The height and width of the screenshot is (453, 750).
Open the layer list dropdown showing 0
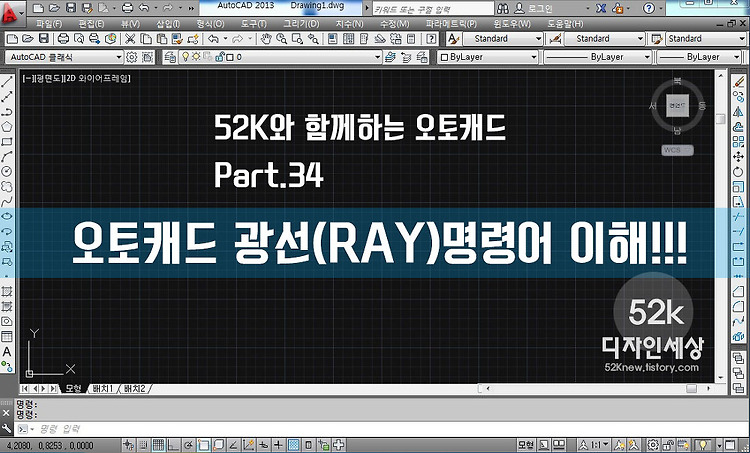click(280, 57)
